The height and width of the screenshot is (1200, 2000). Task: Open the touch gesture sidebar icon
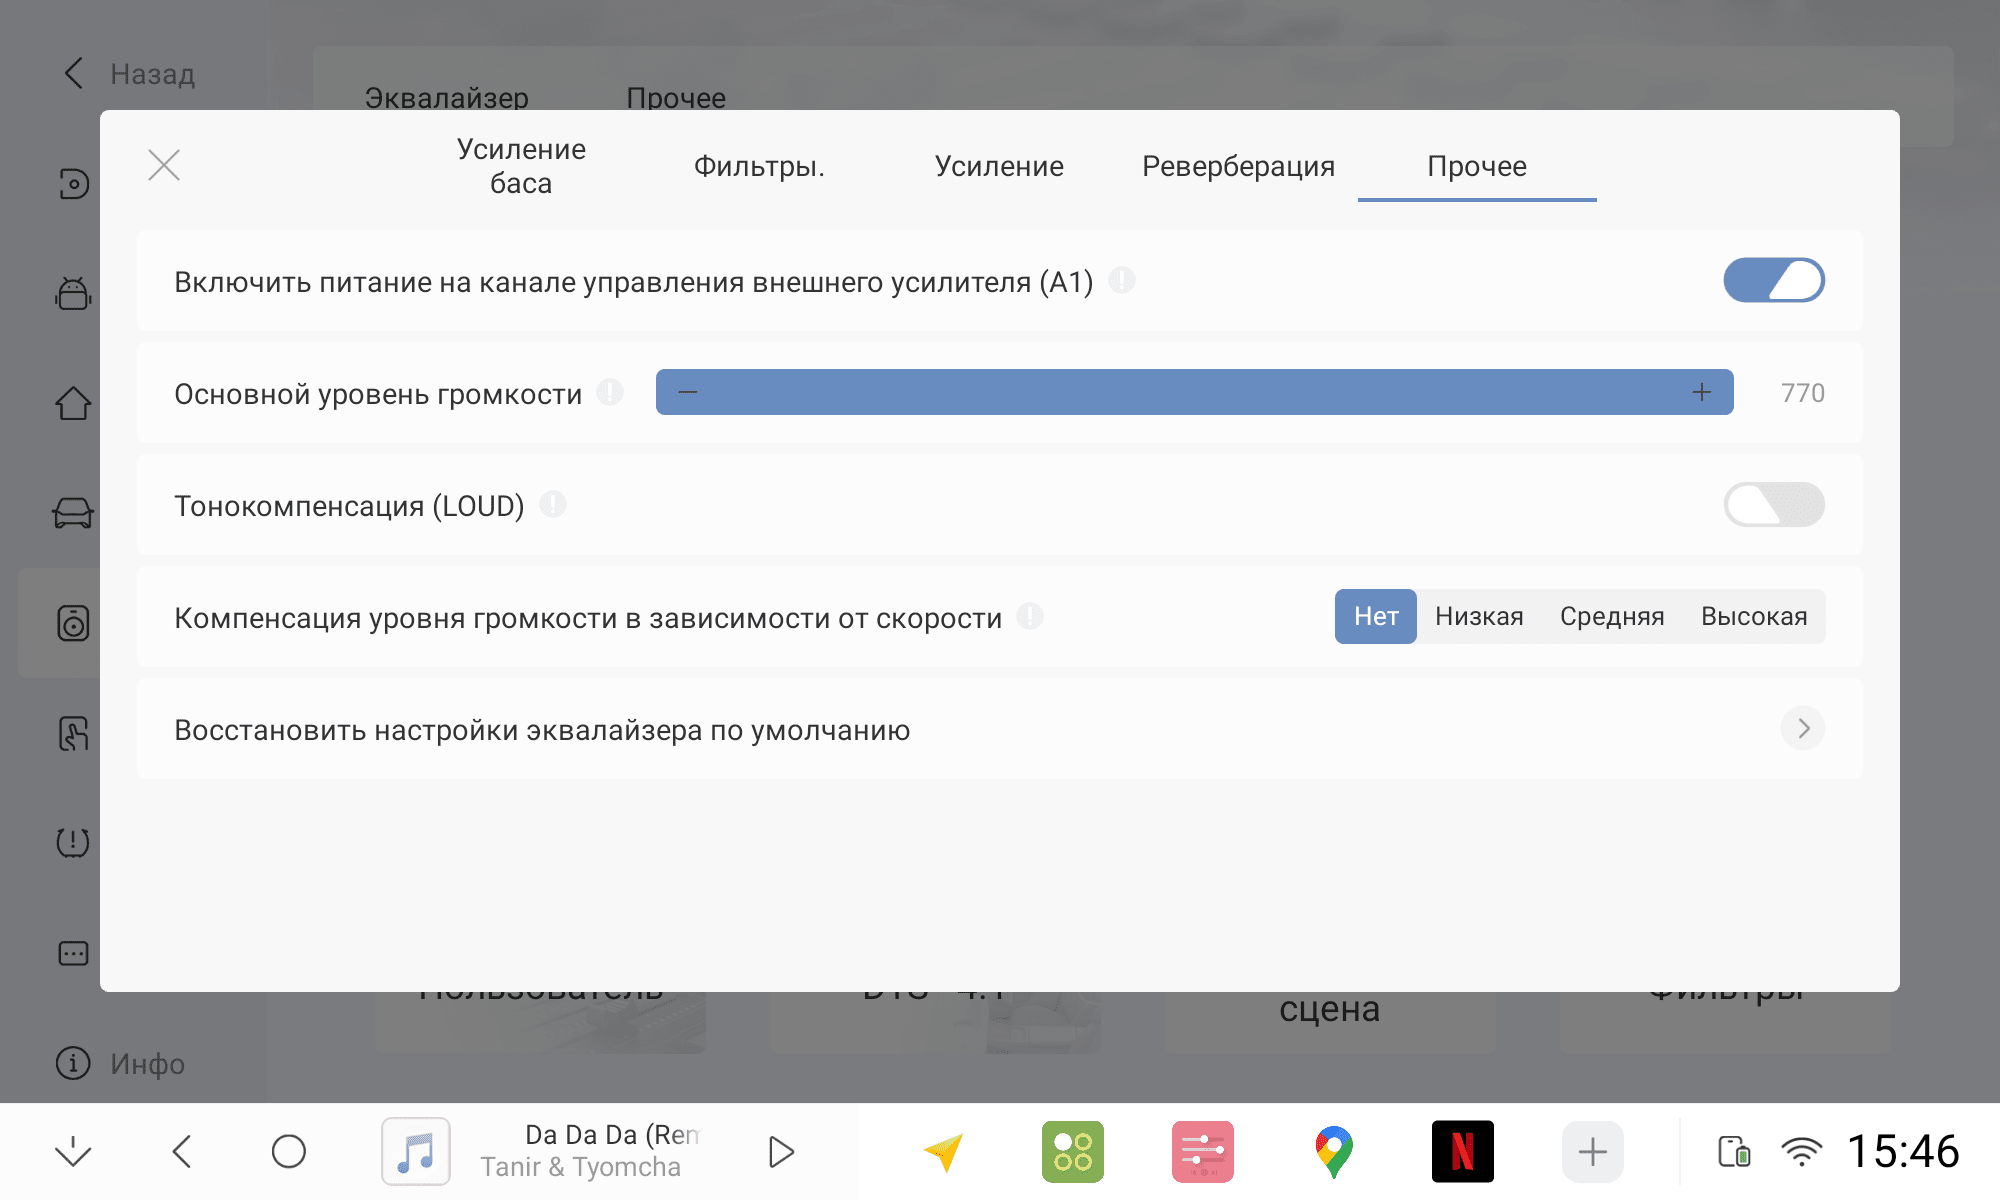(x=73, y=733)
